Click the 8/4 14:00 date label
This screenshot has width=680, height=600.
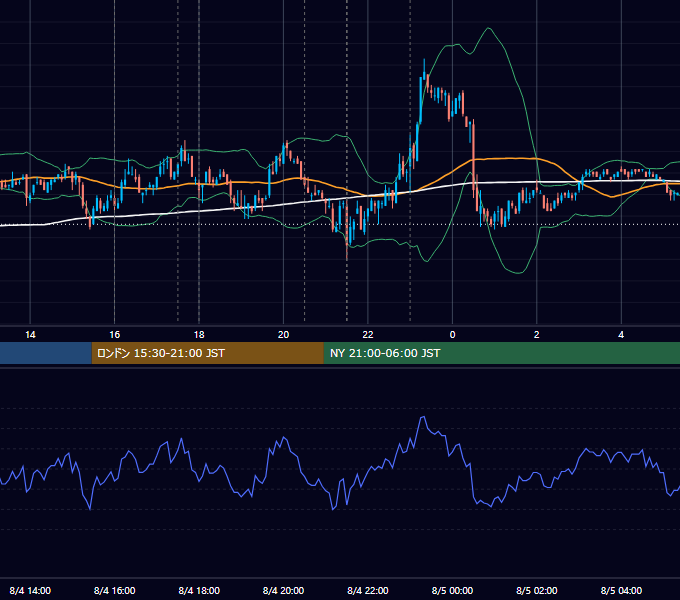pyautogui.click(x=30, y=590)
